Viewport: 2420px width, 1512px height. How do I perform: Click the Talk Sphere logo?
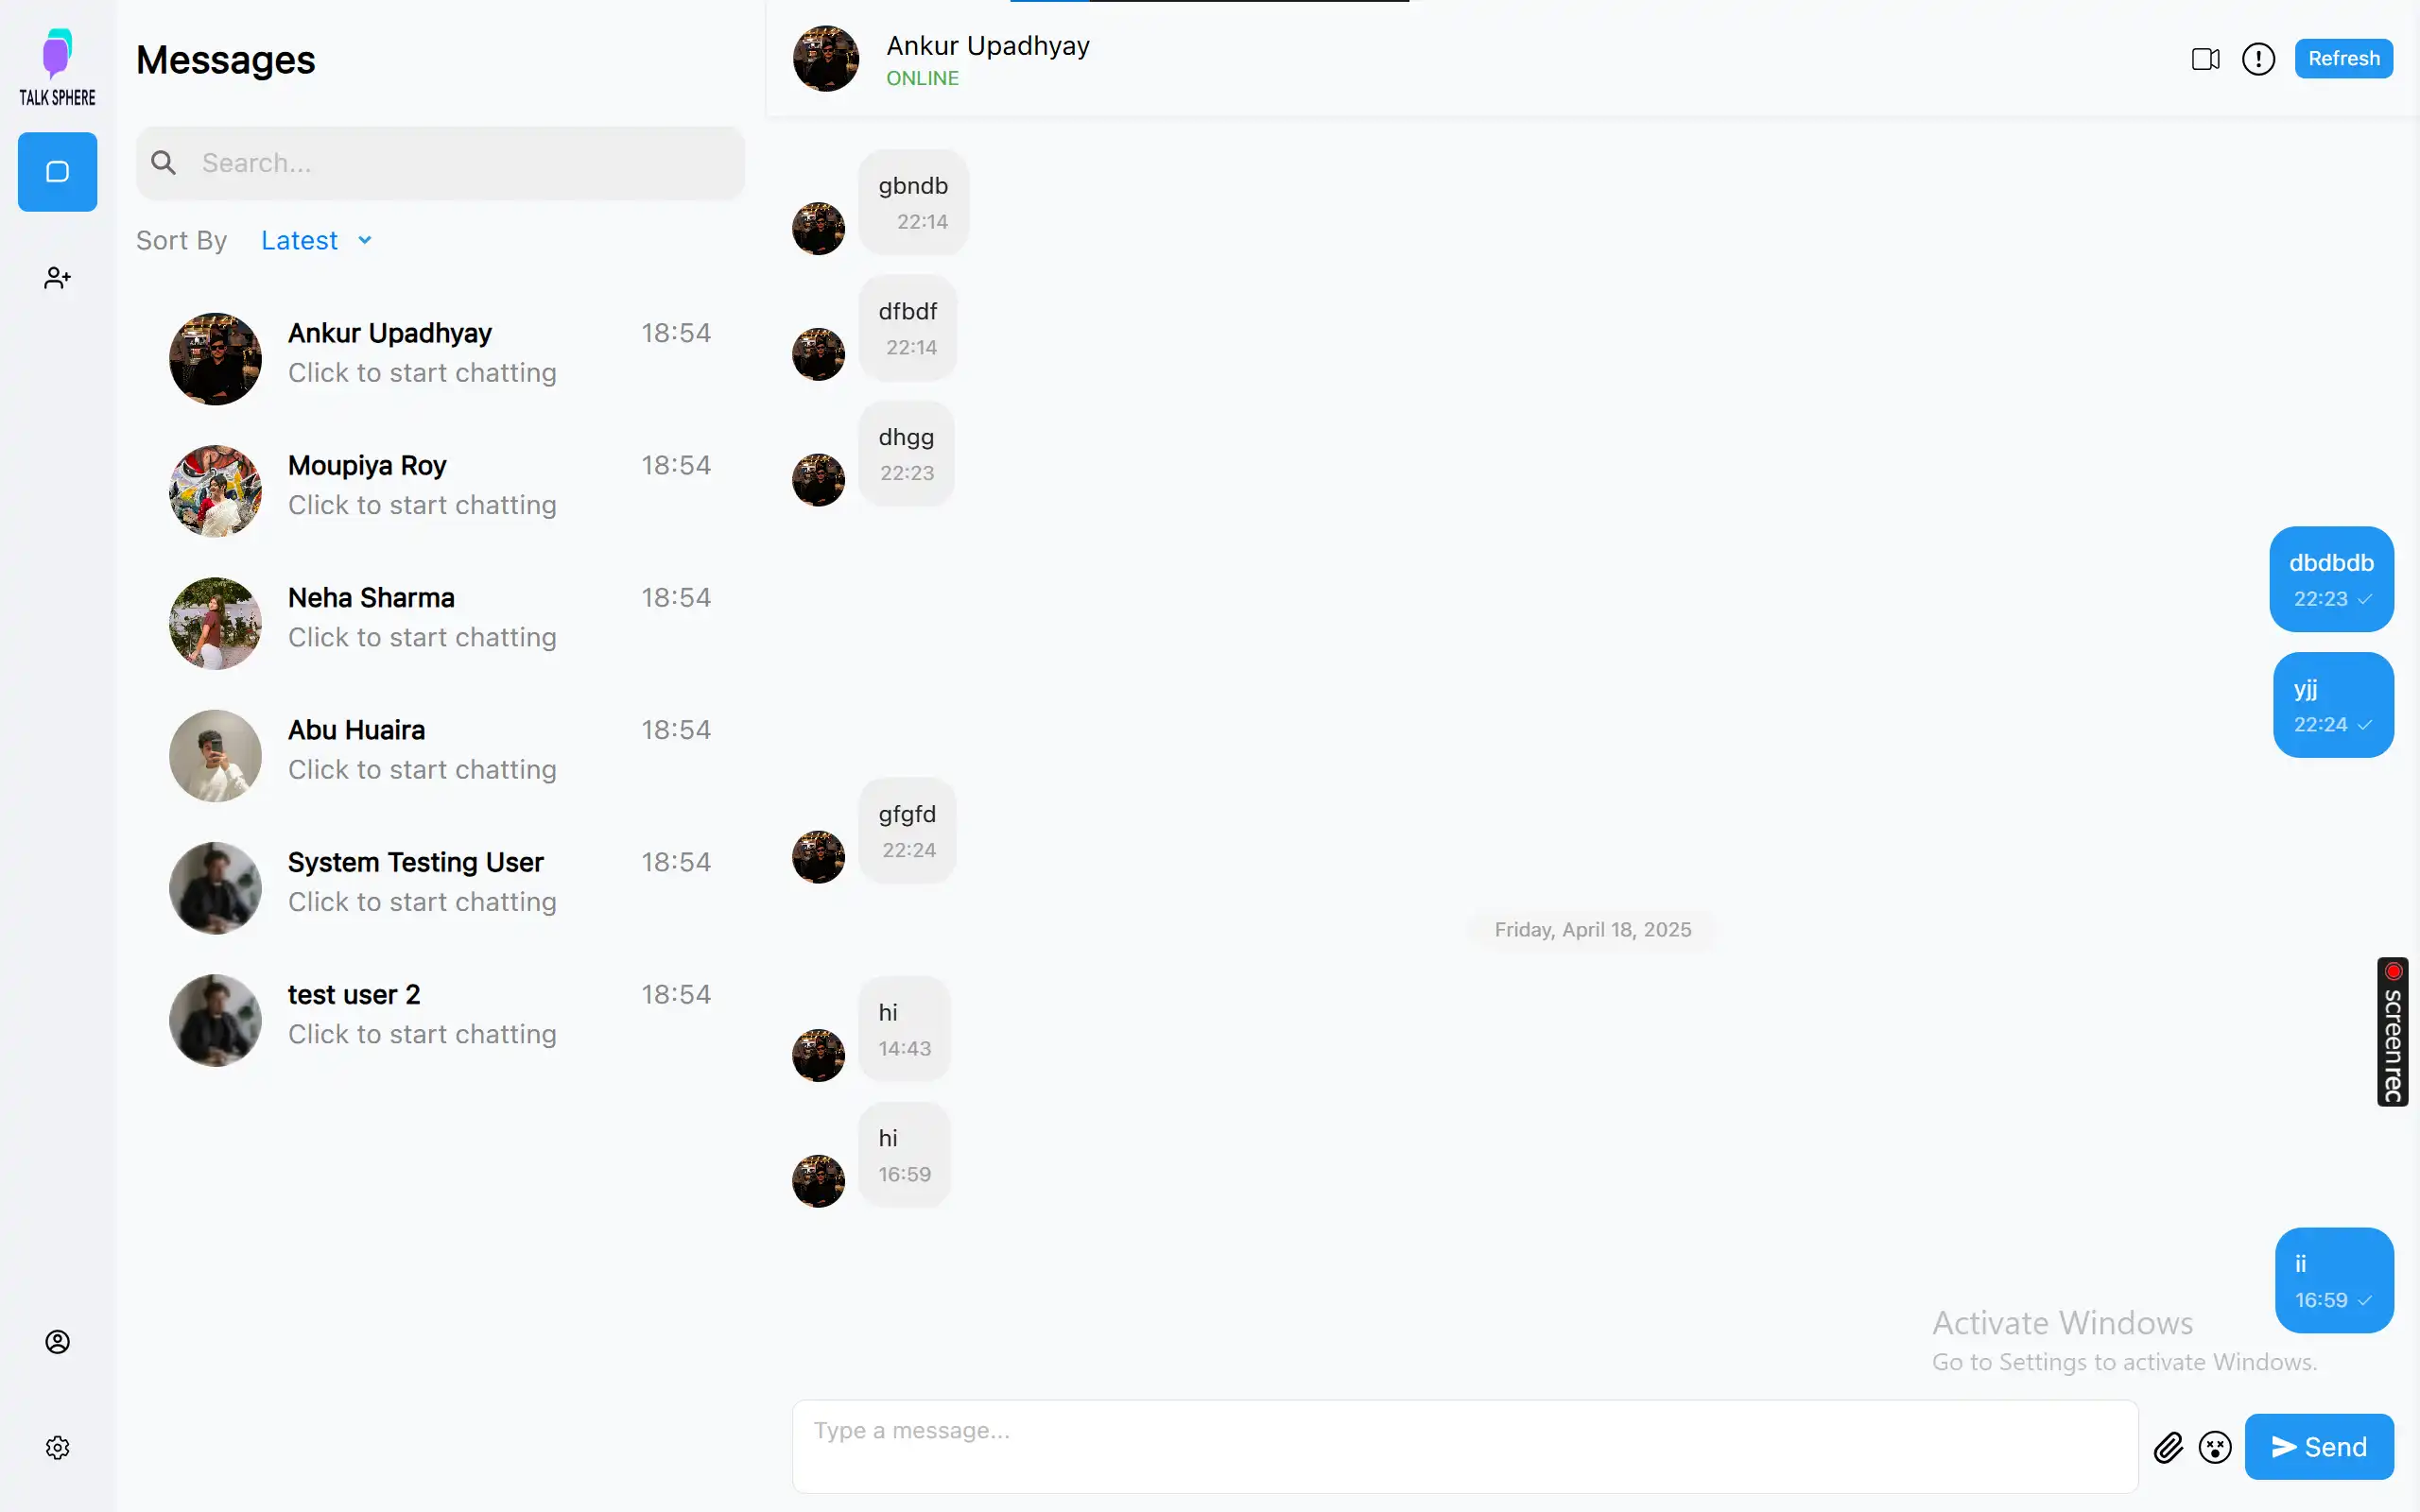58,67
